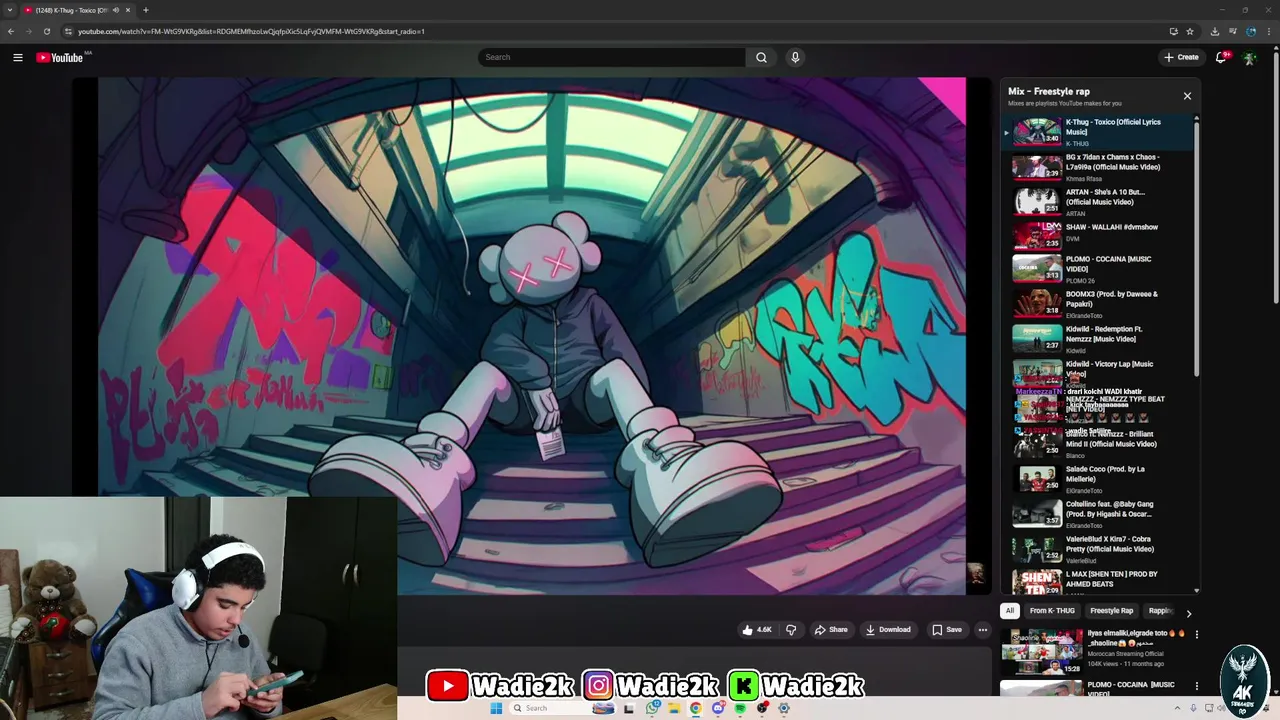Switch to Chrome in taskbar
This screenshot has width=1280, height=720.
click(696, 708)
